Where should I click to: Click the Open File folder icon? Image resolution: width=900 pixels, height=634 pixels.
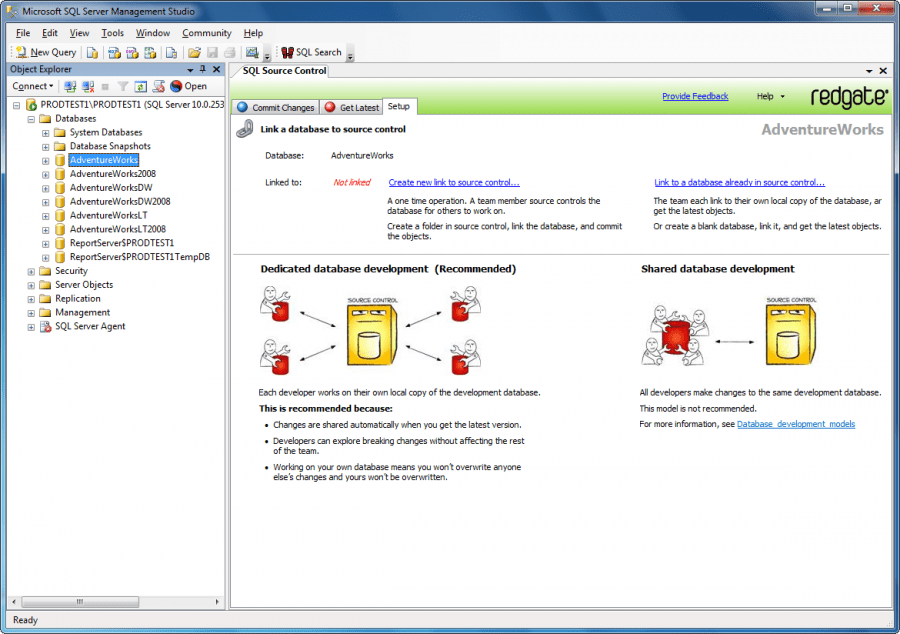(x=195, y=52)
